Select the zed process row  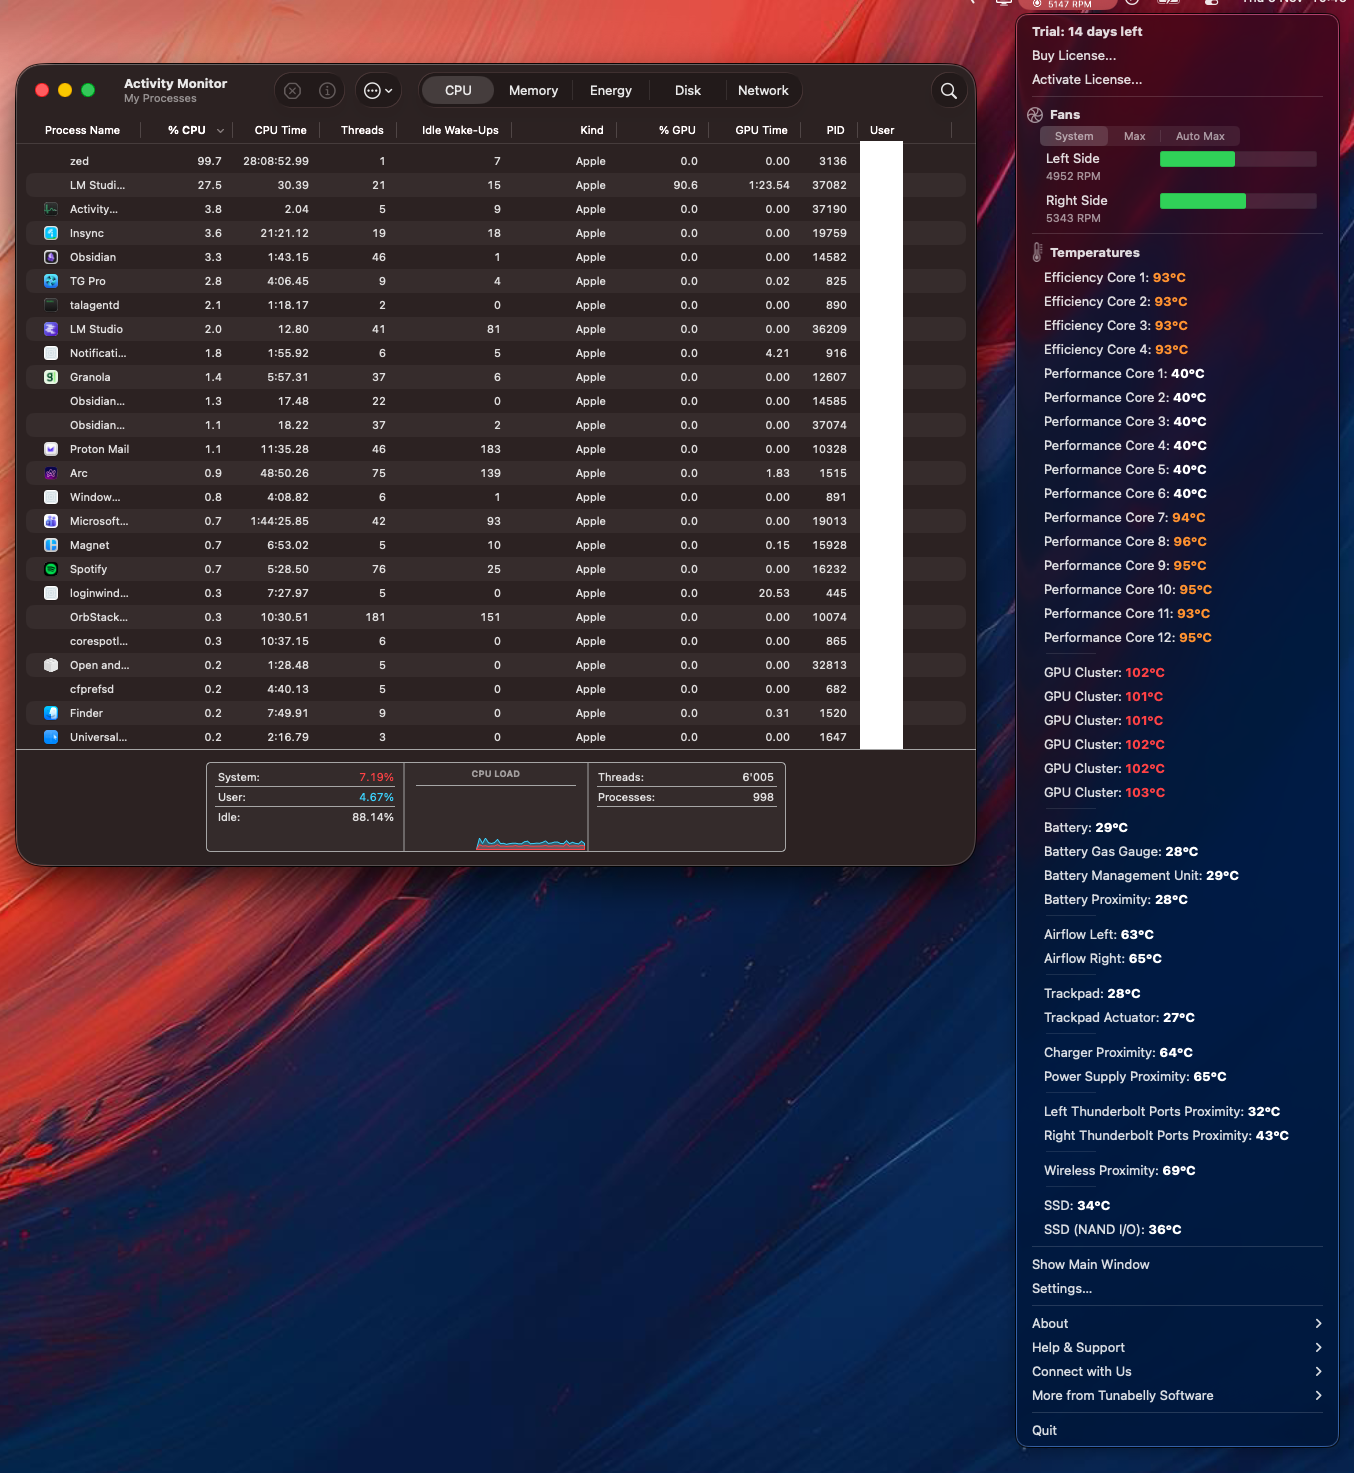coord(496,161)
